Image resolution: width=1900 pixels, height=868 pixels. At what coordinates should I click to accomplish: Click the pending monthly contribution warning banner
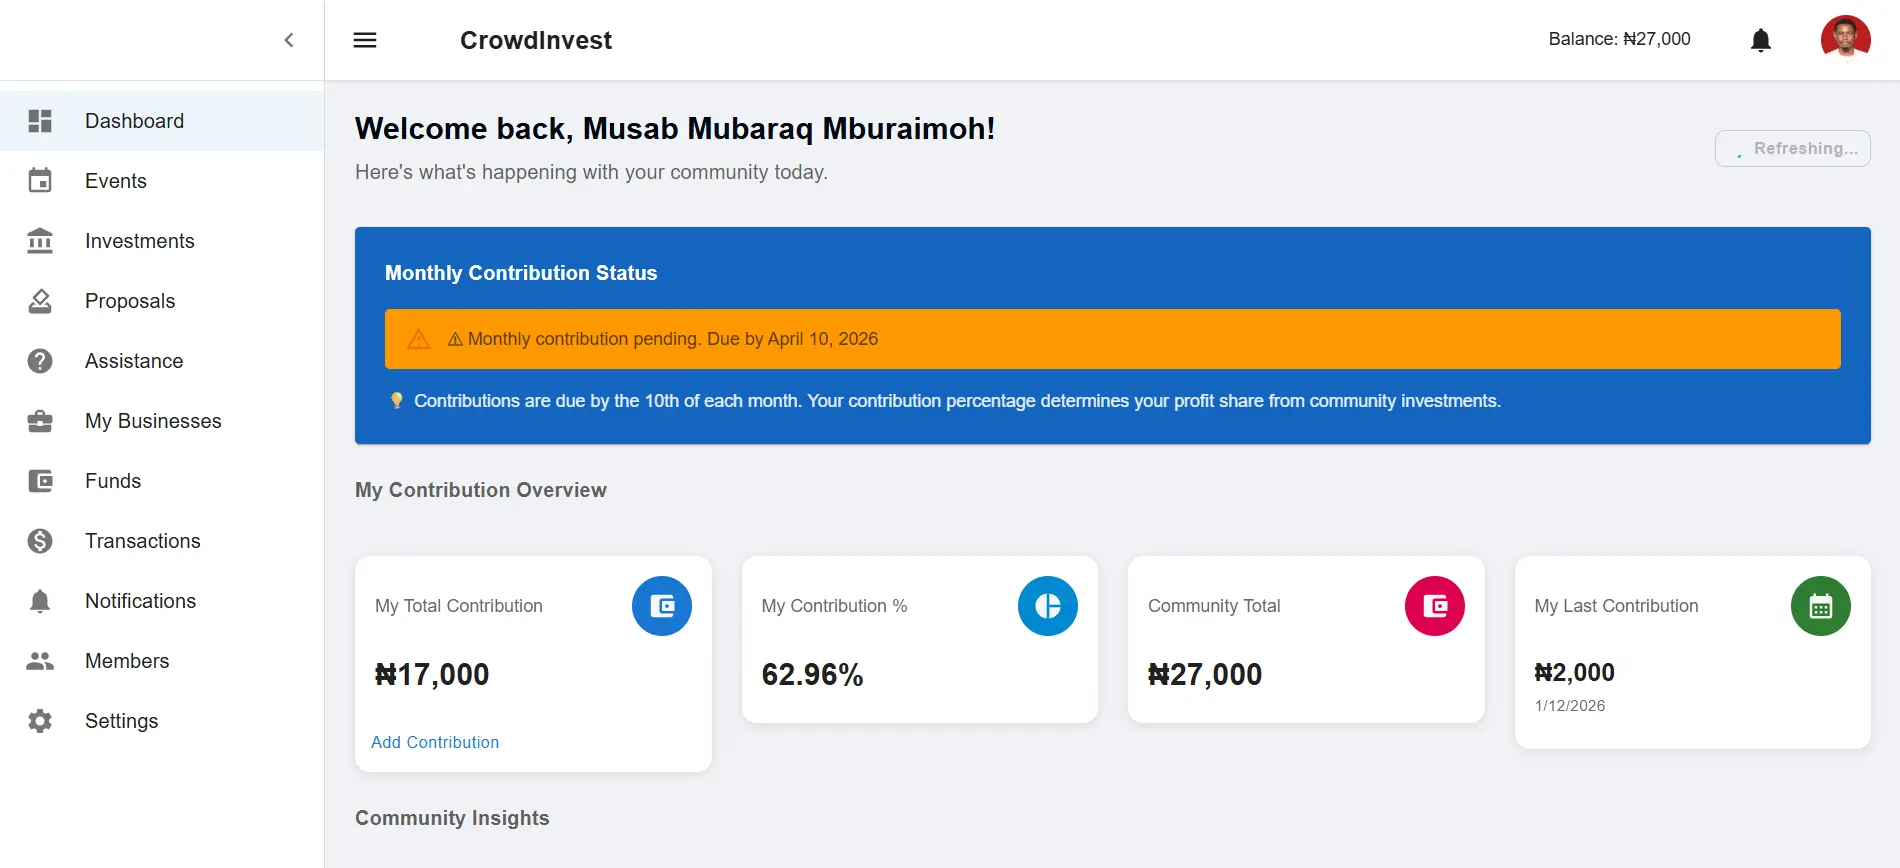point(1112,339)
